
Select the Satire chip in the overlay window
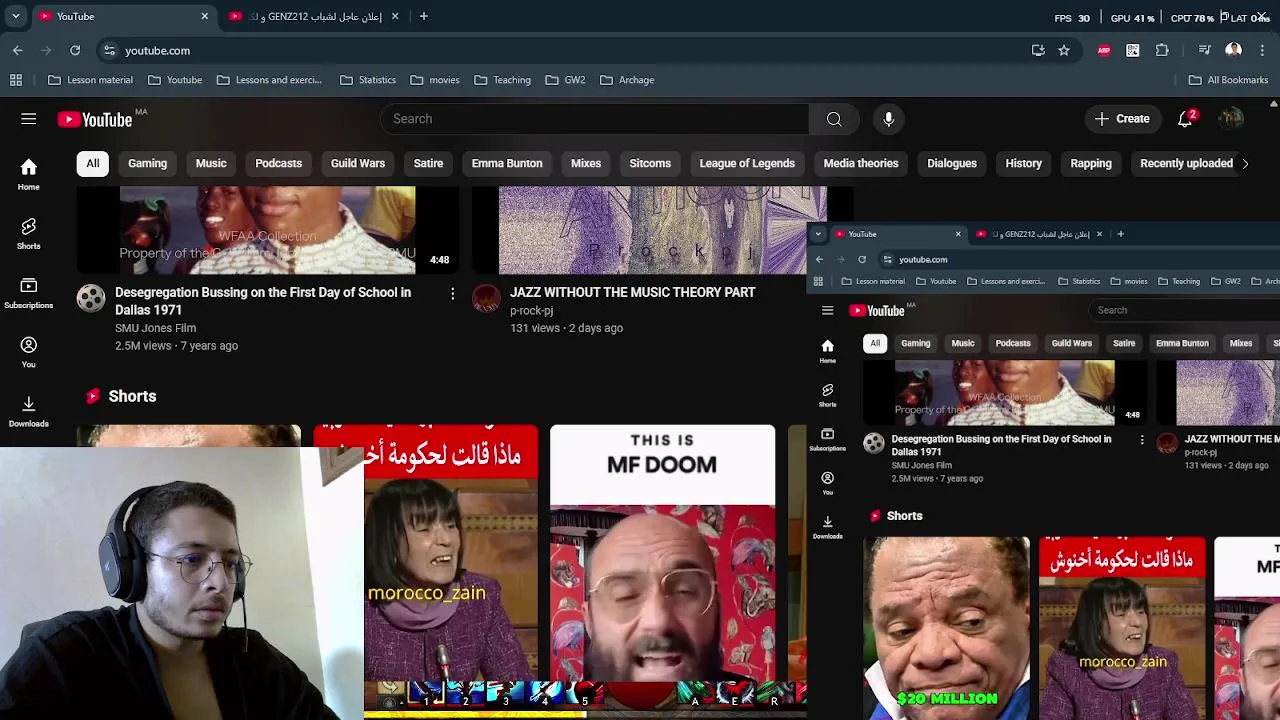[x=1124, y=343]
